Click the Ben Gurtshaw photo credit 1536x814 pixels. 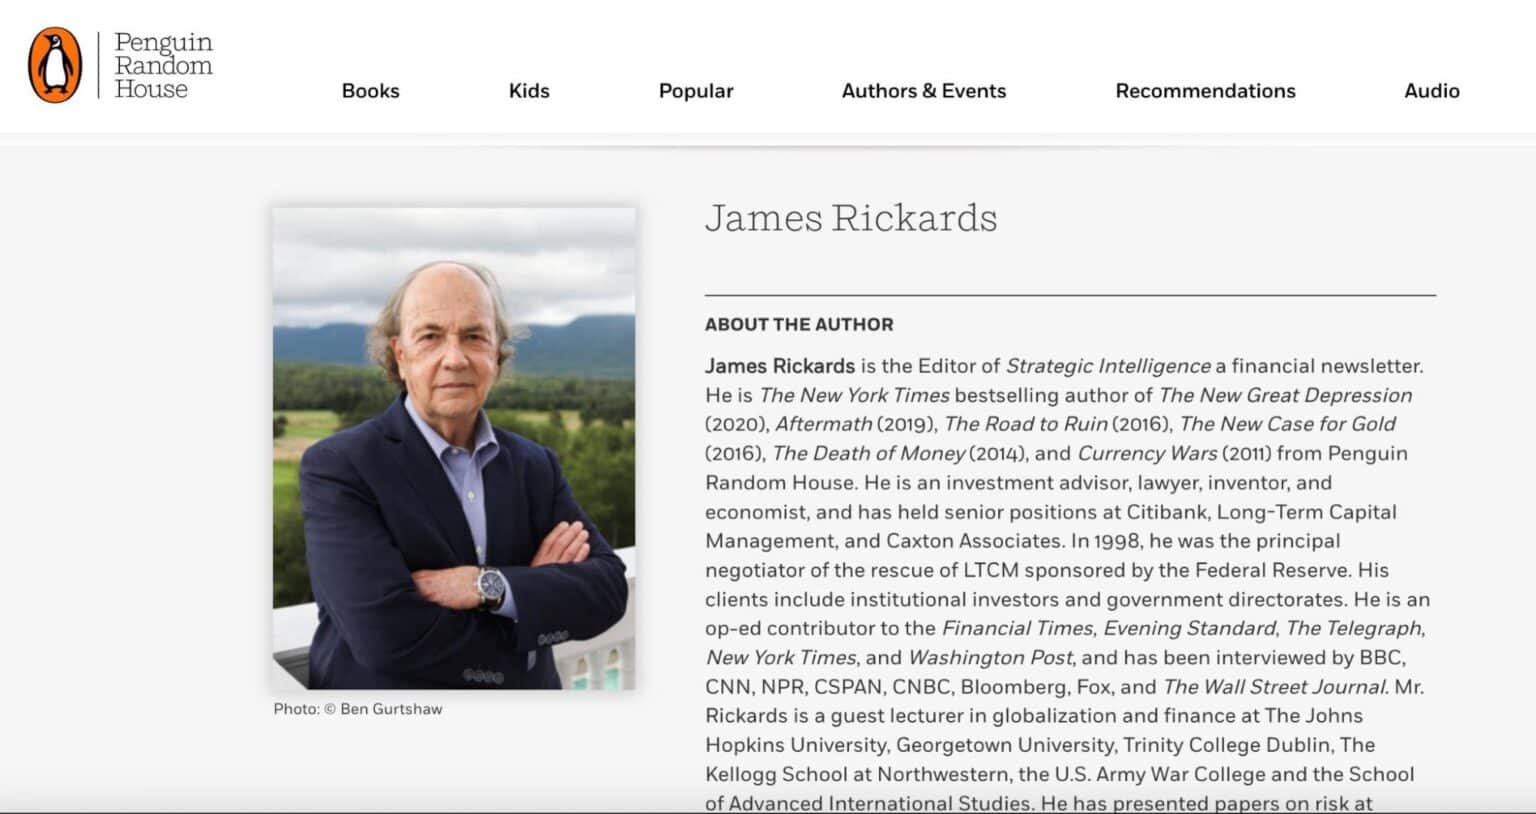tap(356, 708)
